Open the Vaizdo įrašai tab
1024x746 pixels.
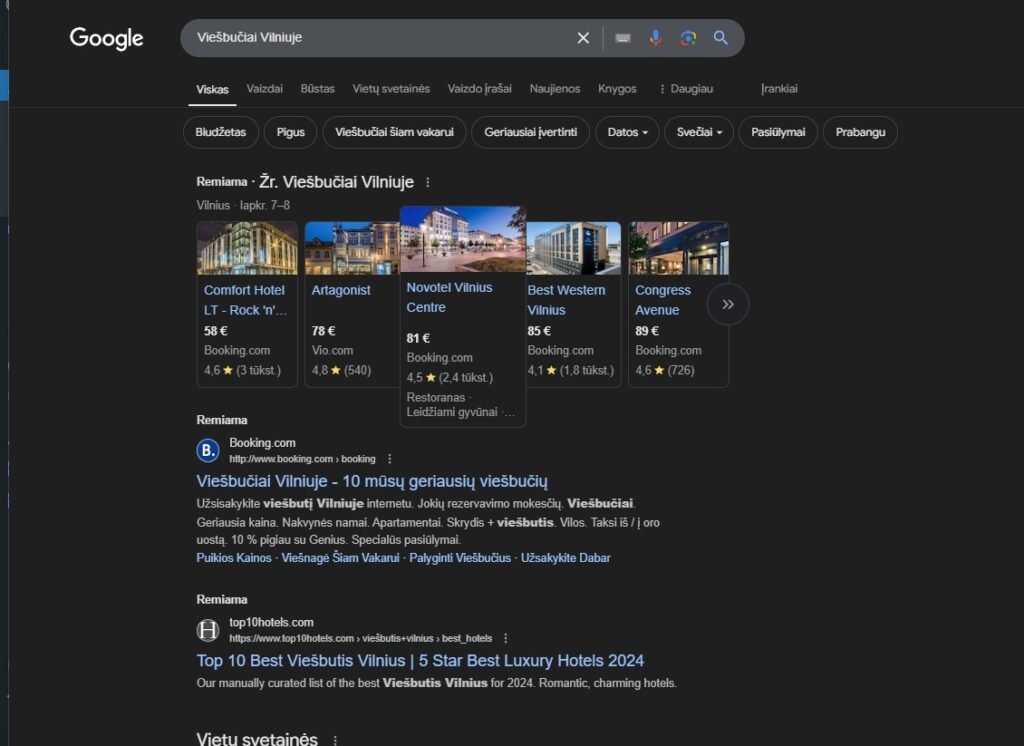pos(479,89)
